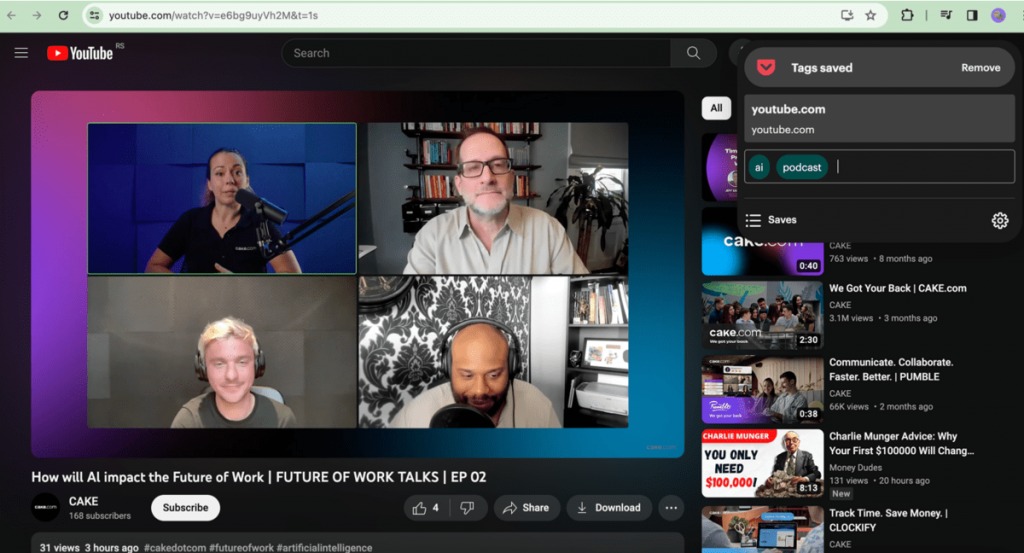Dislike the video with thumbs down
This screenshot has height=553, width=1024.
click(x=467, y=508)
